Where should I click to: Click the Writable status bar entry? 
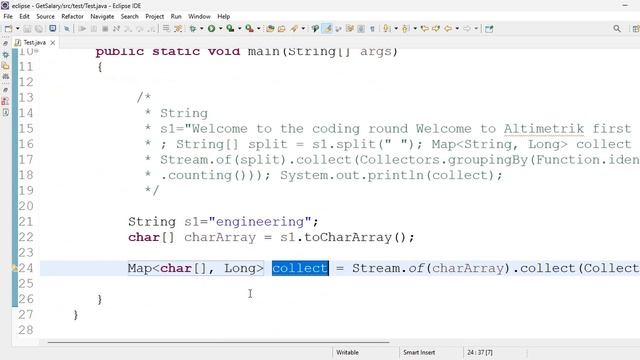(347, 352)
